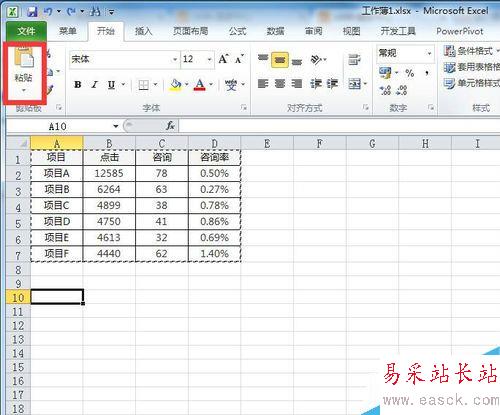Click the insert function fx button
500x415 pixels.
(x=170, y=126)
